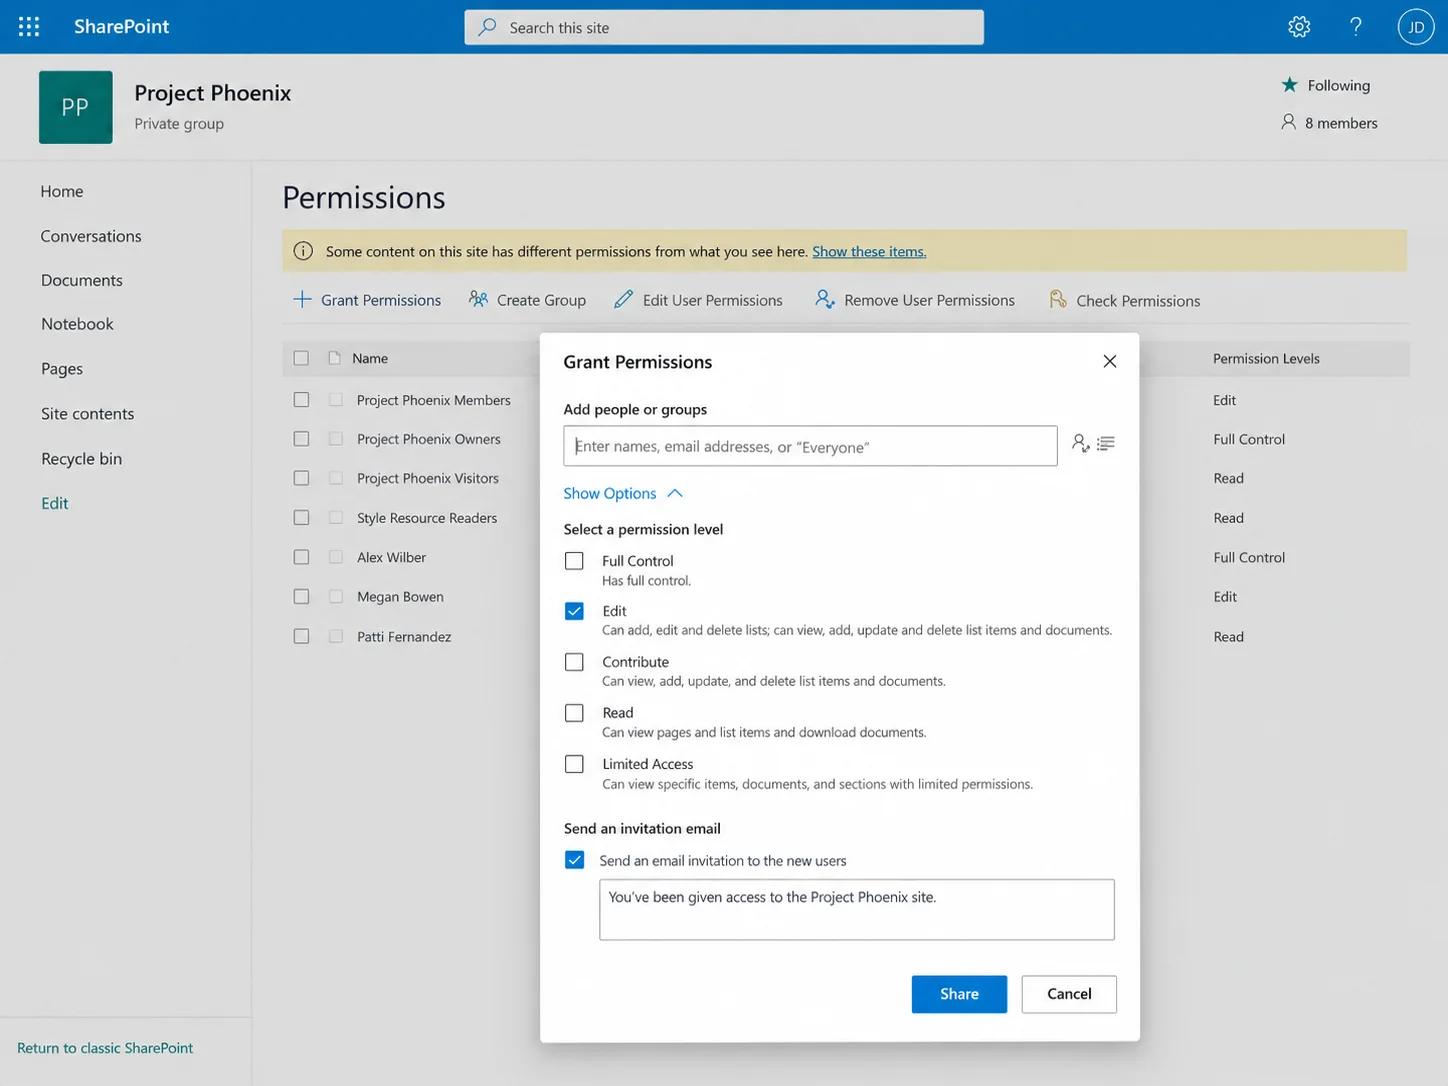The height and width of the screenshot is (1086, 1448).
Task: Click the Remove User Permissions icon
Action: point(825,299)
